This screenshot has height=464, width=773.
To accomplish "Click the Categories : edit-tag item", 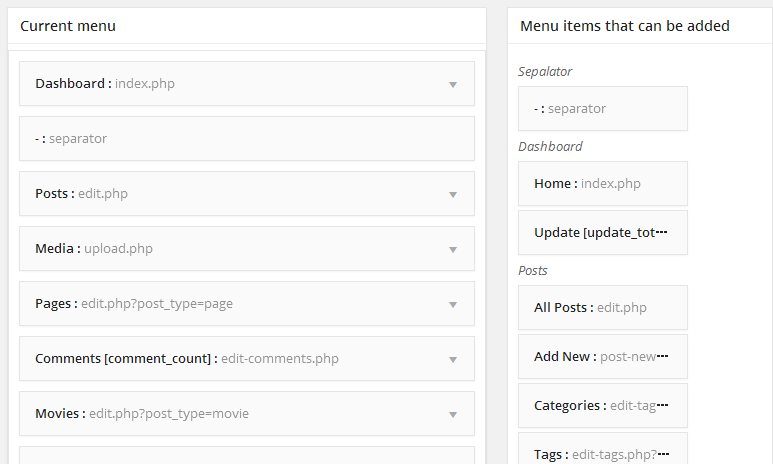I will [x=602, y=406].
